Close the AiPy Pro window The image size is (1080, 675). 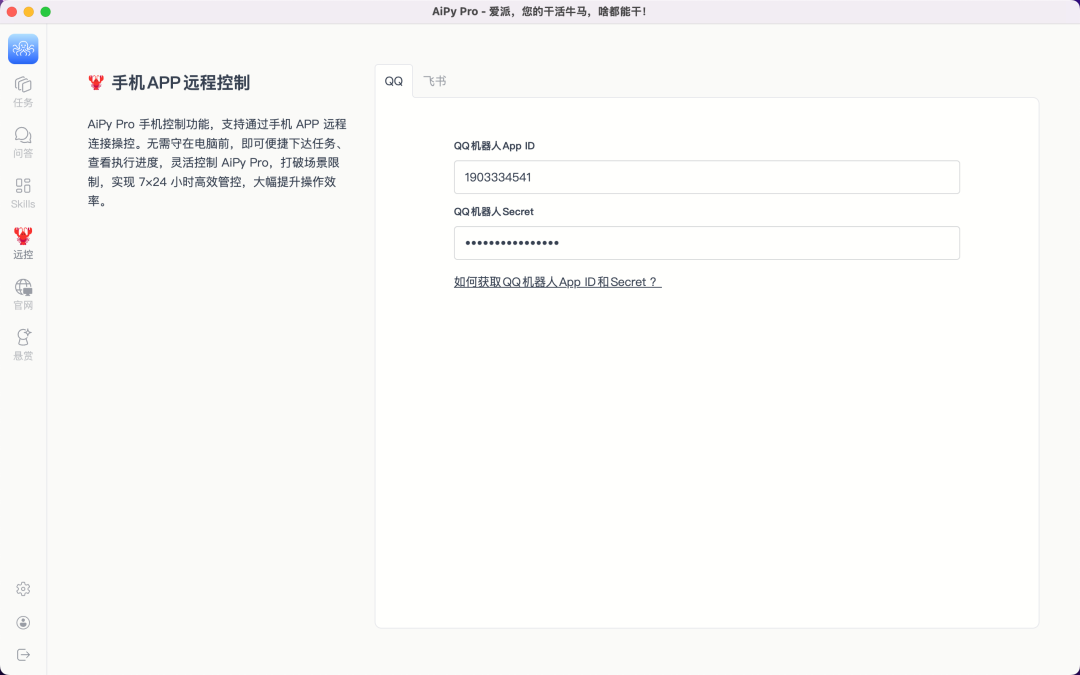pyautogui.click(x=12, y=10)
